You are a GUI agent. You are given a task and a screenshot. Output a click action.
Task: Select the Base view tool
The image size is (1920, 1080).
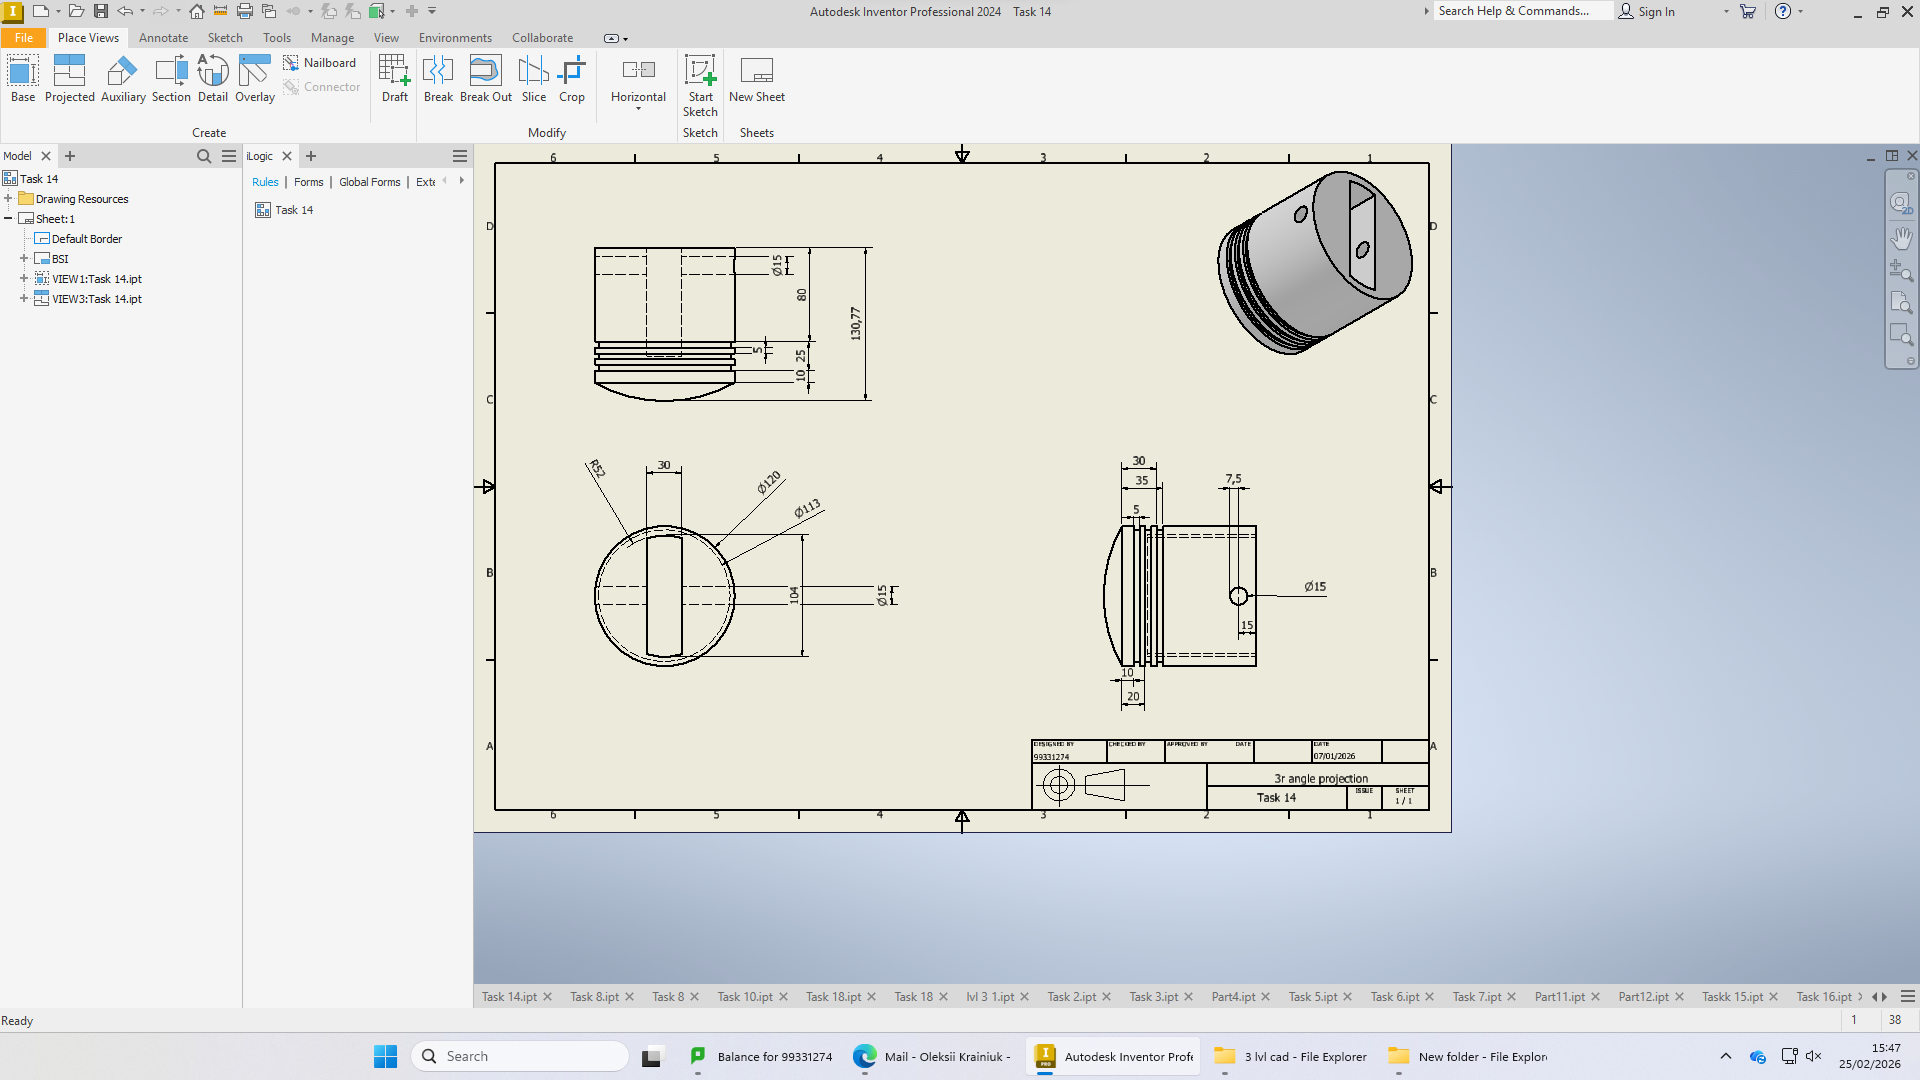23,79
